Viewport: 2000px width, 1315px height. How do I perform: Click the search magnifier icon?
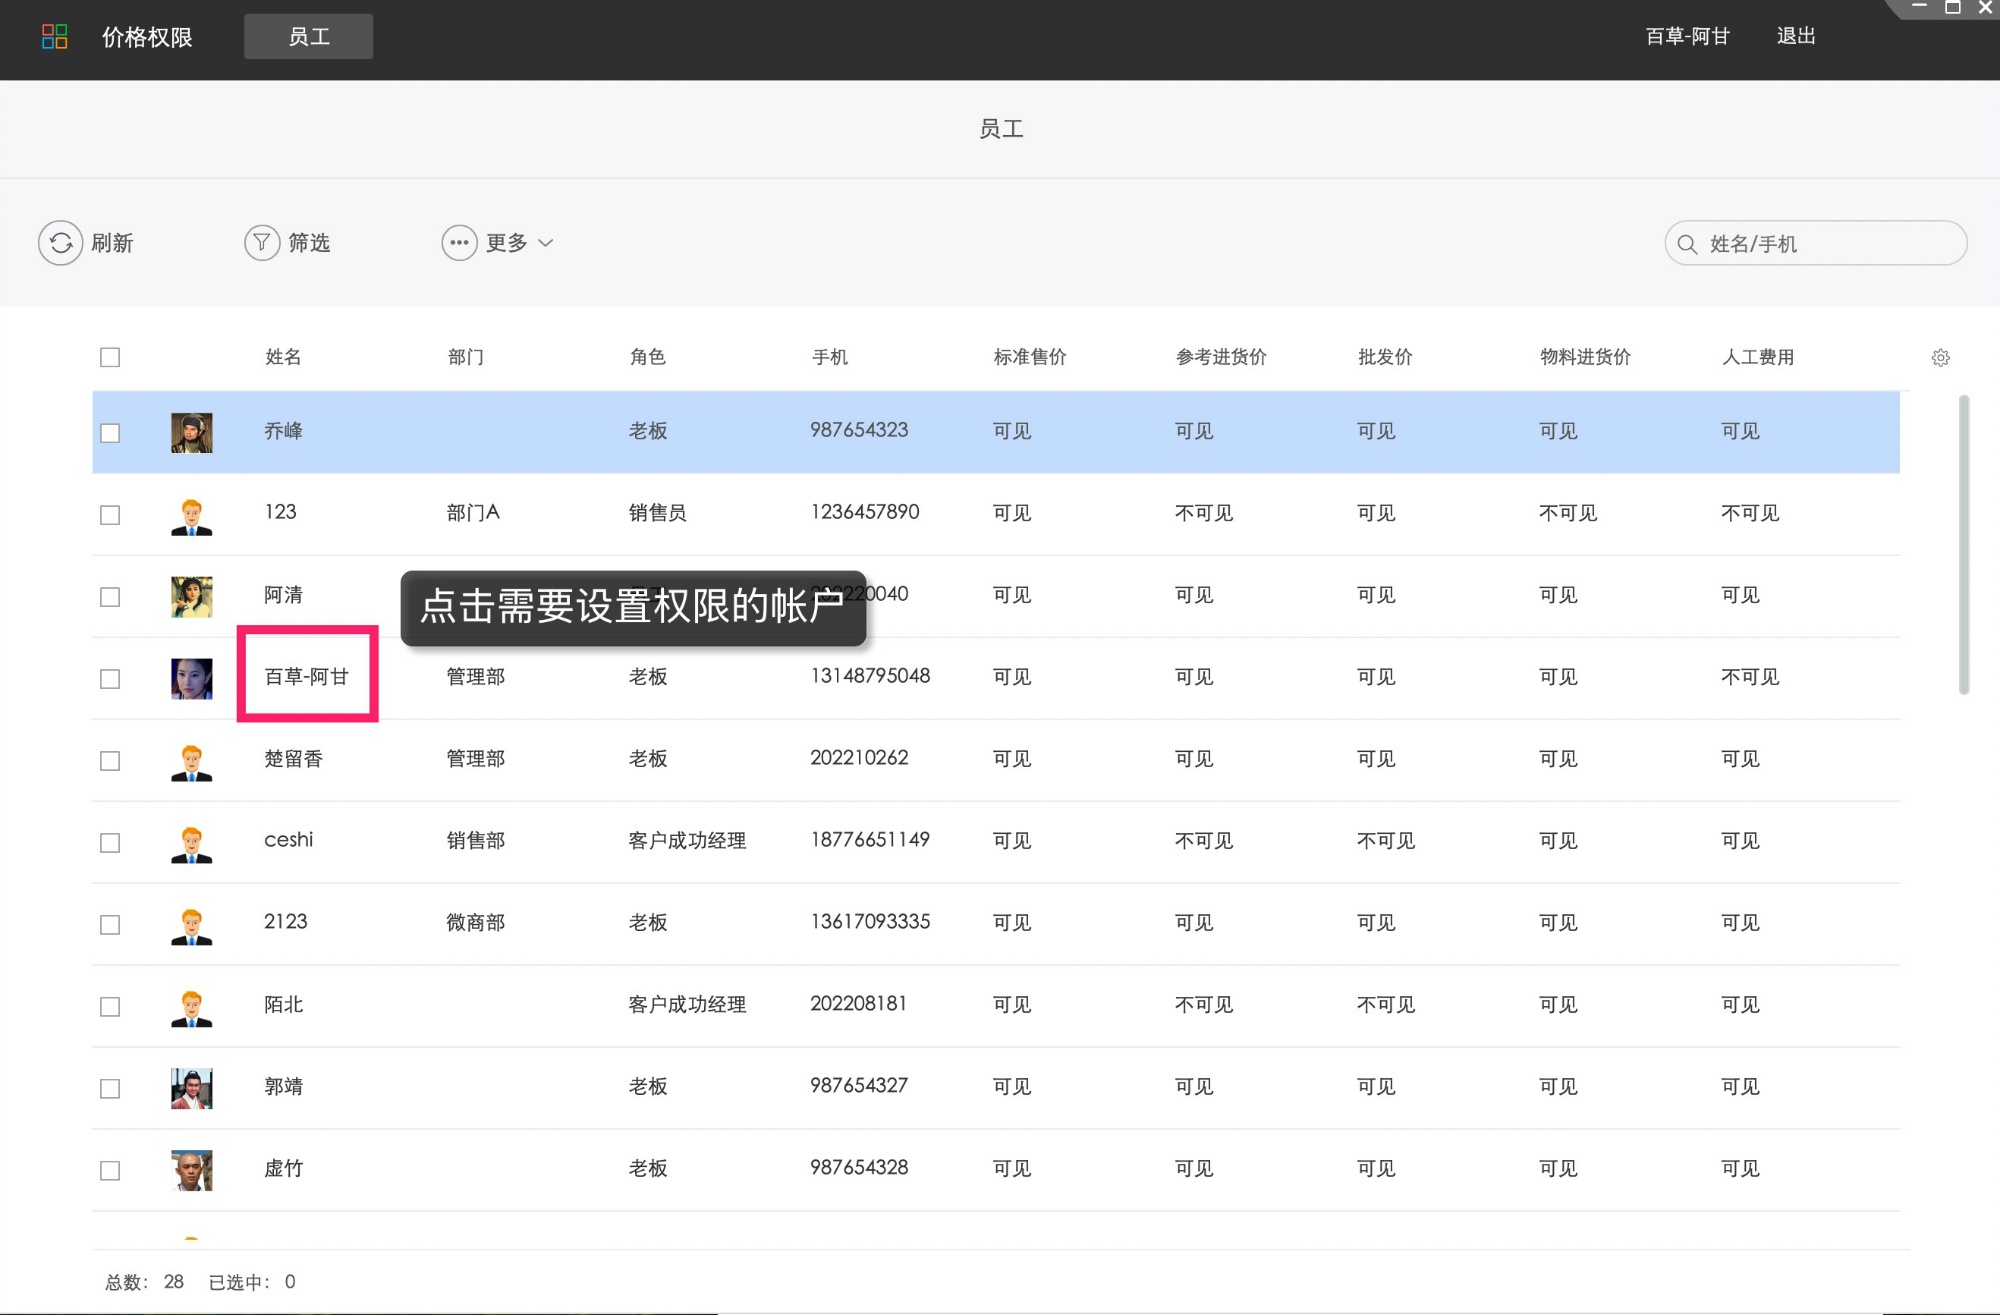(1687, 244)
